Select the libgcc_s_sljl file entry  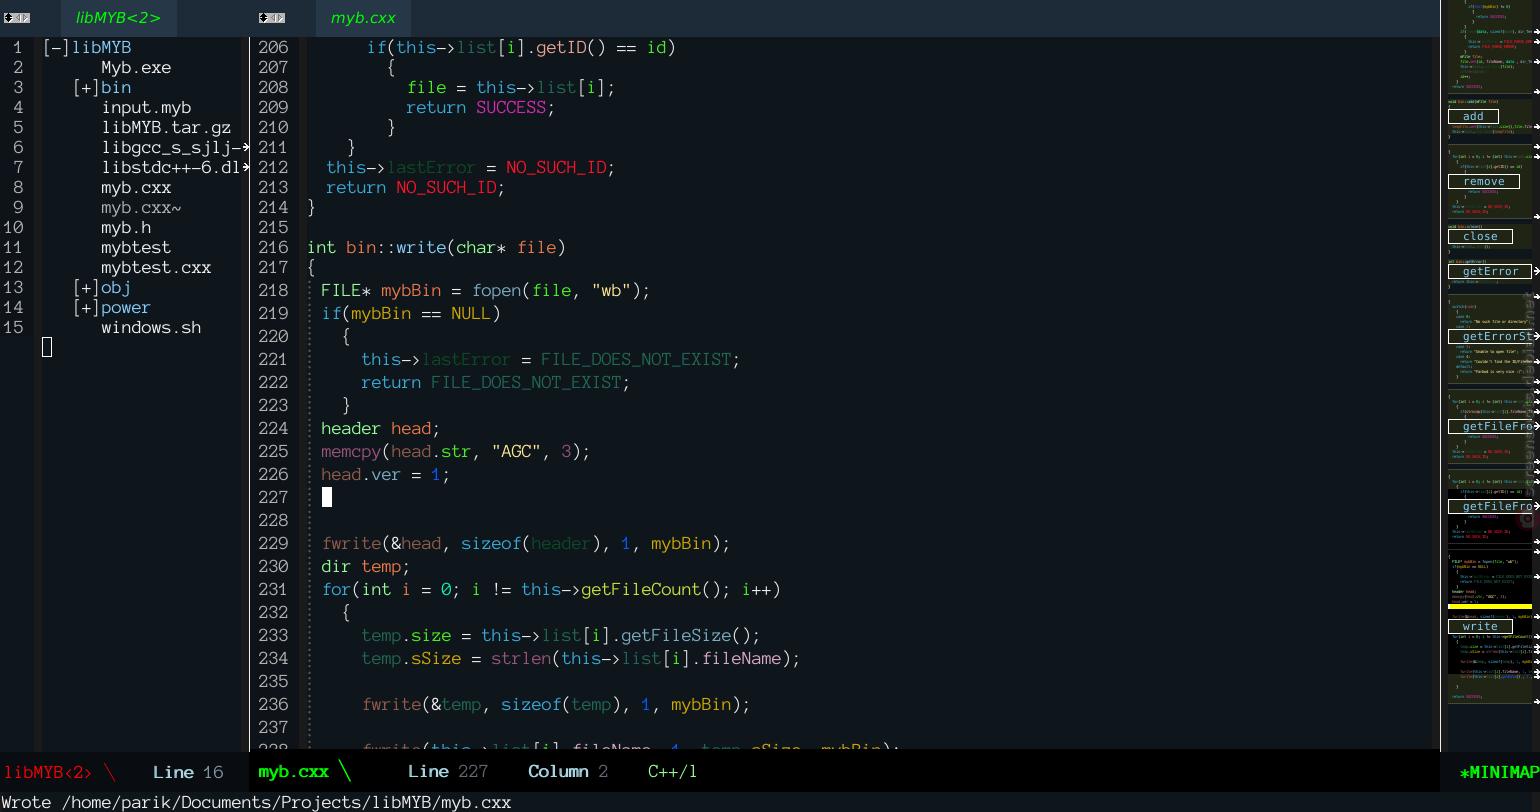pyautogui.click(x=172, y=147)
